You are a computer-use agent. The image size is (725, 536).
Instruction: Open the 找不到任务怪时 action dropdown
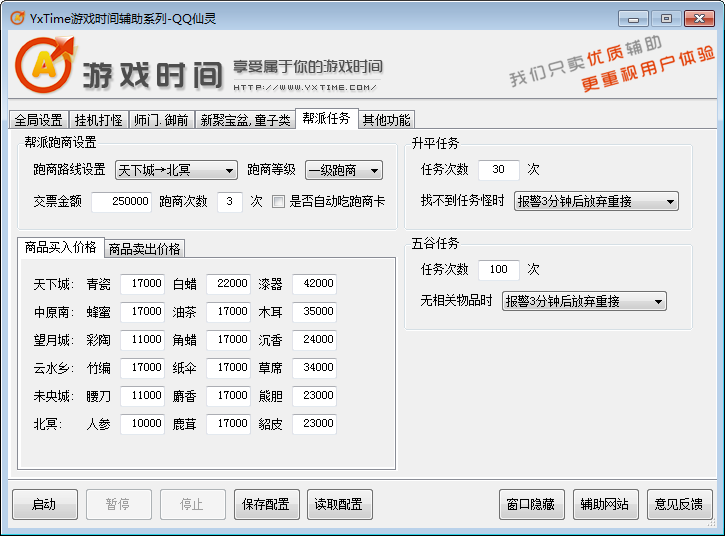coord(596,201)
